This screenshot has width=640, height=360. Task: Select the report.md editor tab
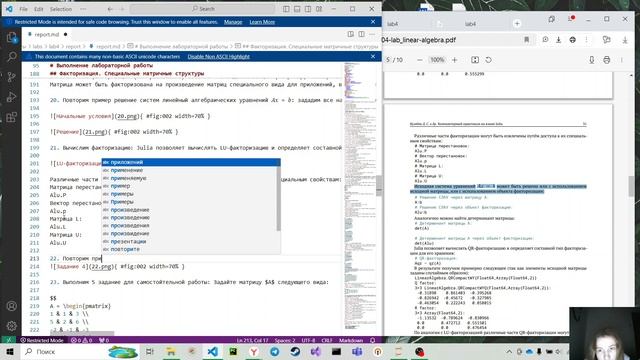tap(46, 34)
